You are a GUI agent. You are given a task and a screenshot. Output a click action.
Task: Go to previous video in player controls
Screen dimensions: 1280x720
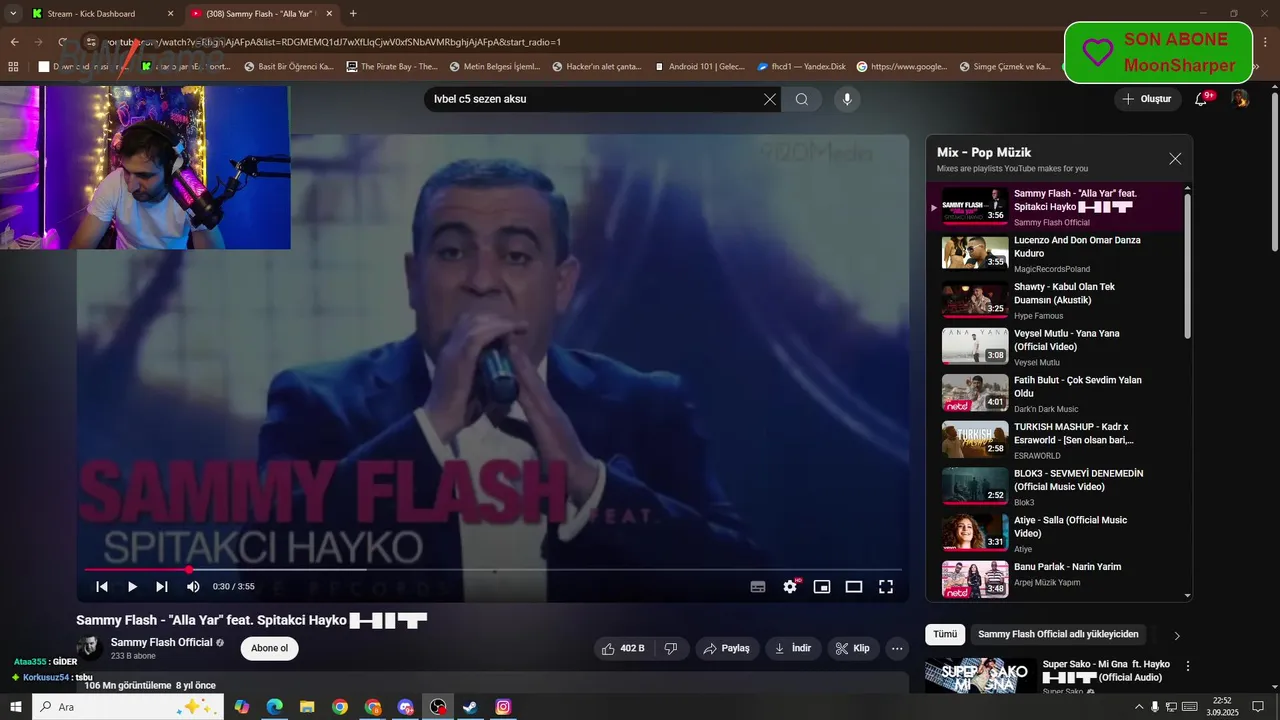102,587
